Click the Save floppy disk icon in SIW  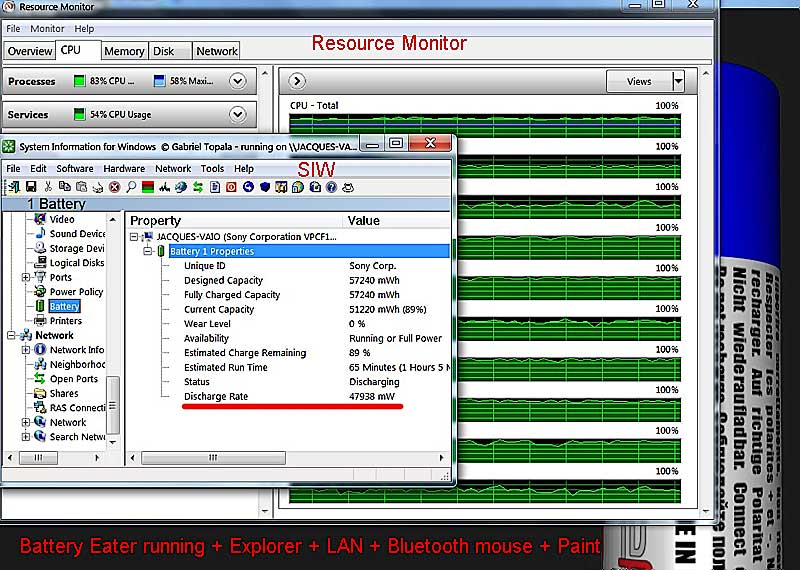point(31,187)
